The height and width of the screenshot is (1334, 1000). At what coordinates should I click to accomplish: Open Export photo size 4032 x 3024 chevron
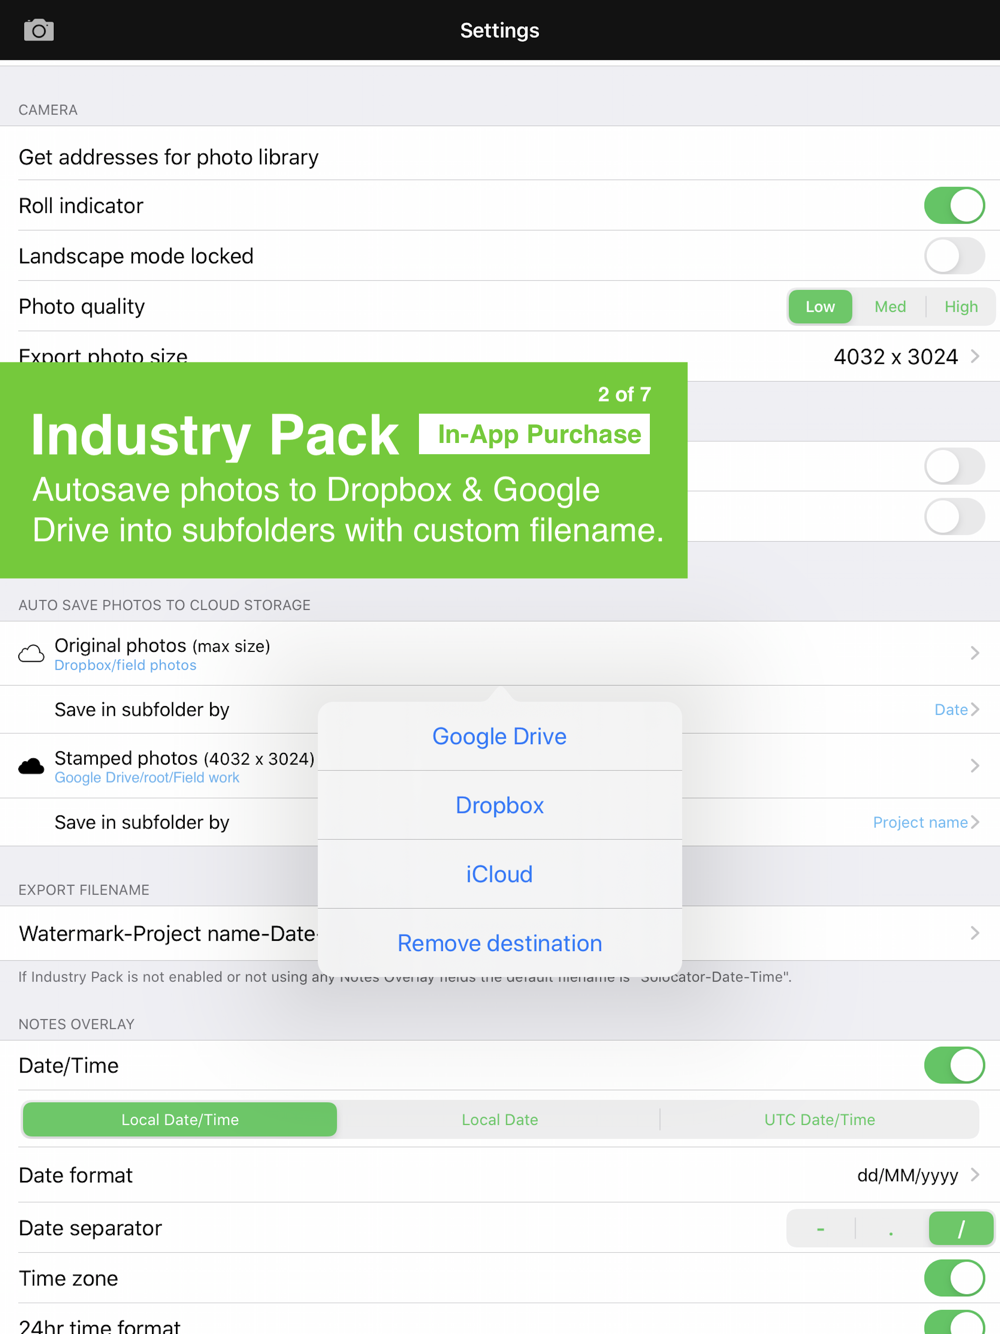[975, 357]
